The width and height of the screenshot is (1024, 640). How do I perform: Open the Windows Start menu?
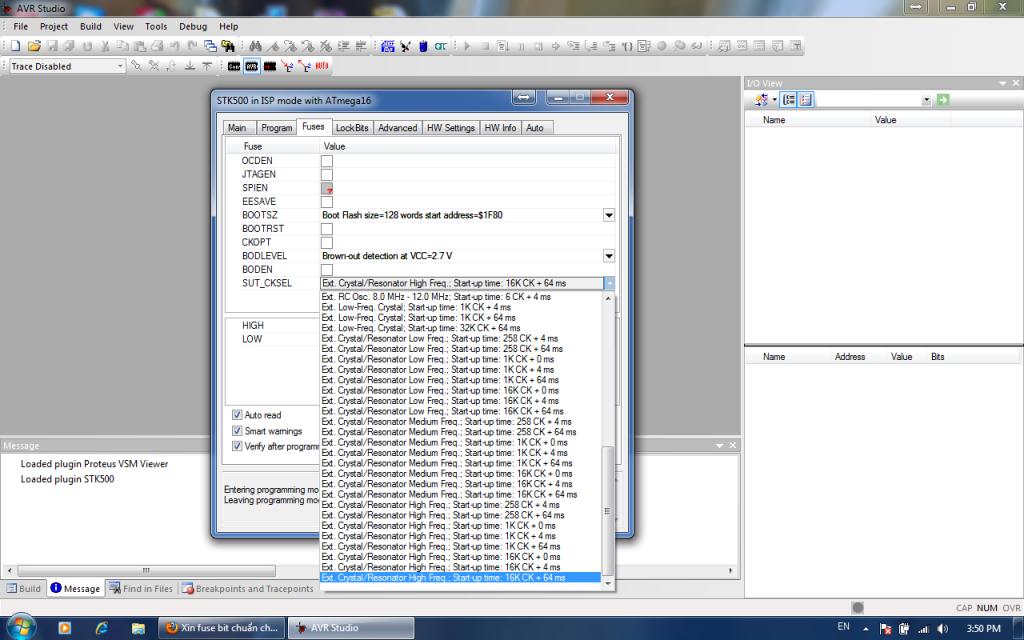pyautogui.click(x=20, y=628)
